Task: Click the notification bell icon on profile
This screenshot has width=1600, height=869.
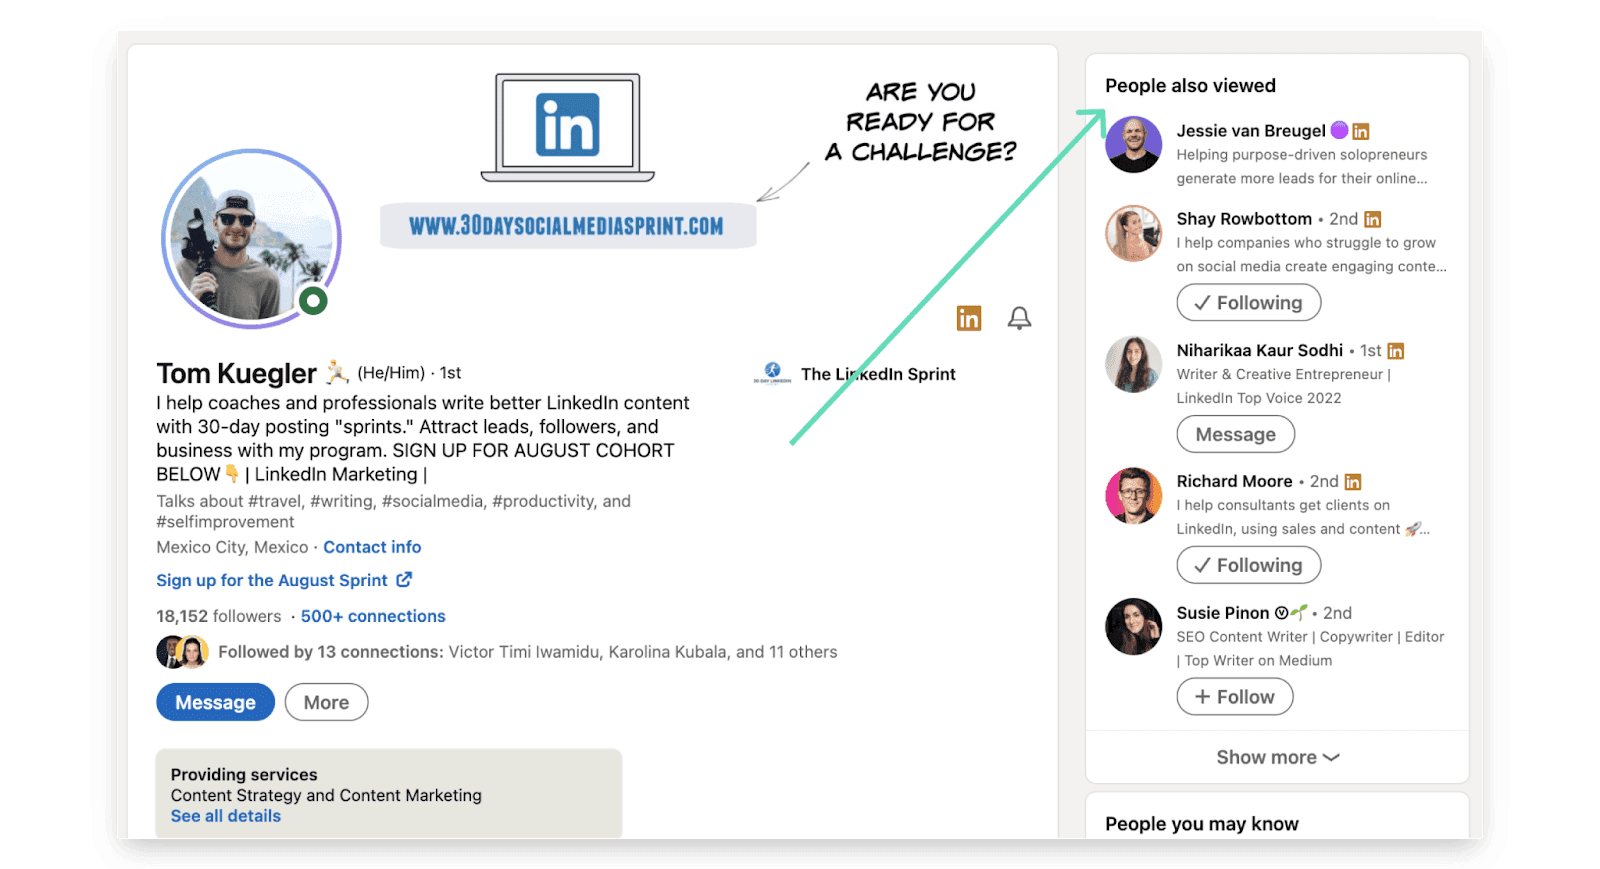Action: click(1019, 318)
